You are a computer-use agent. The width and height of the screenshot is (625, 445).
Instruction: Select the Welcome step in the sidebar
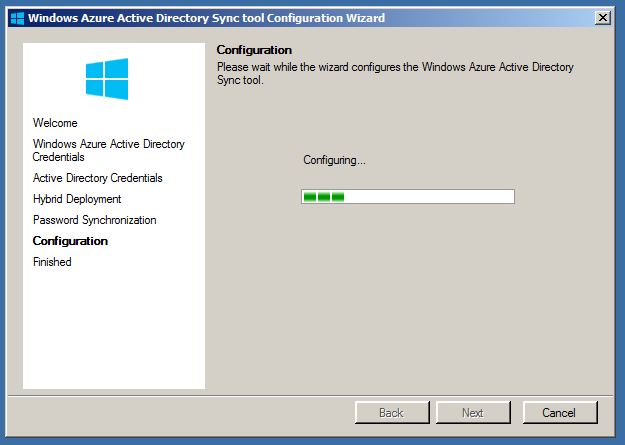coord(55,123)
